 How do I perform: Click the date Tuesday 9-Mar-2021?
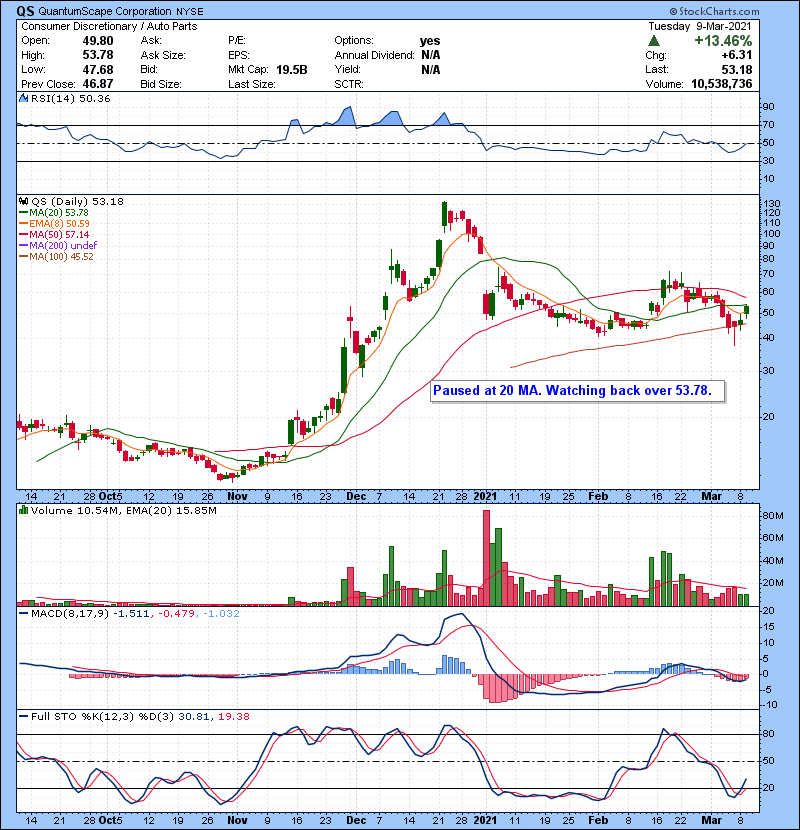(700, 26)
